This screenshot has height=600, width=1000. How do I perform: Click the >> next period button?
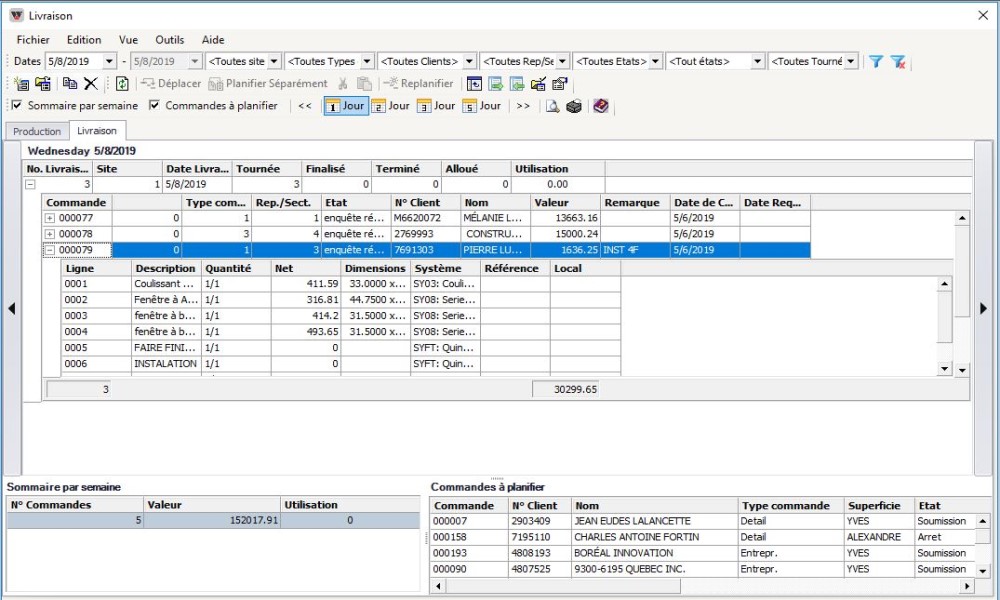tap(523, 106)
